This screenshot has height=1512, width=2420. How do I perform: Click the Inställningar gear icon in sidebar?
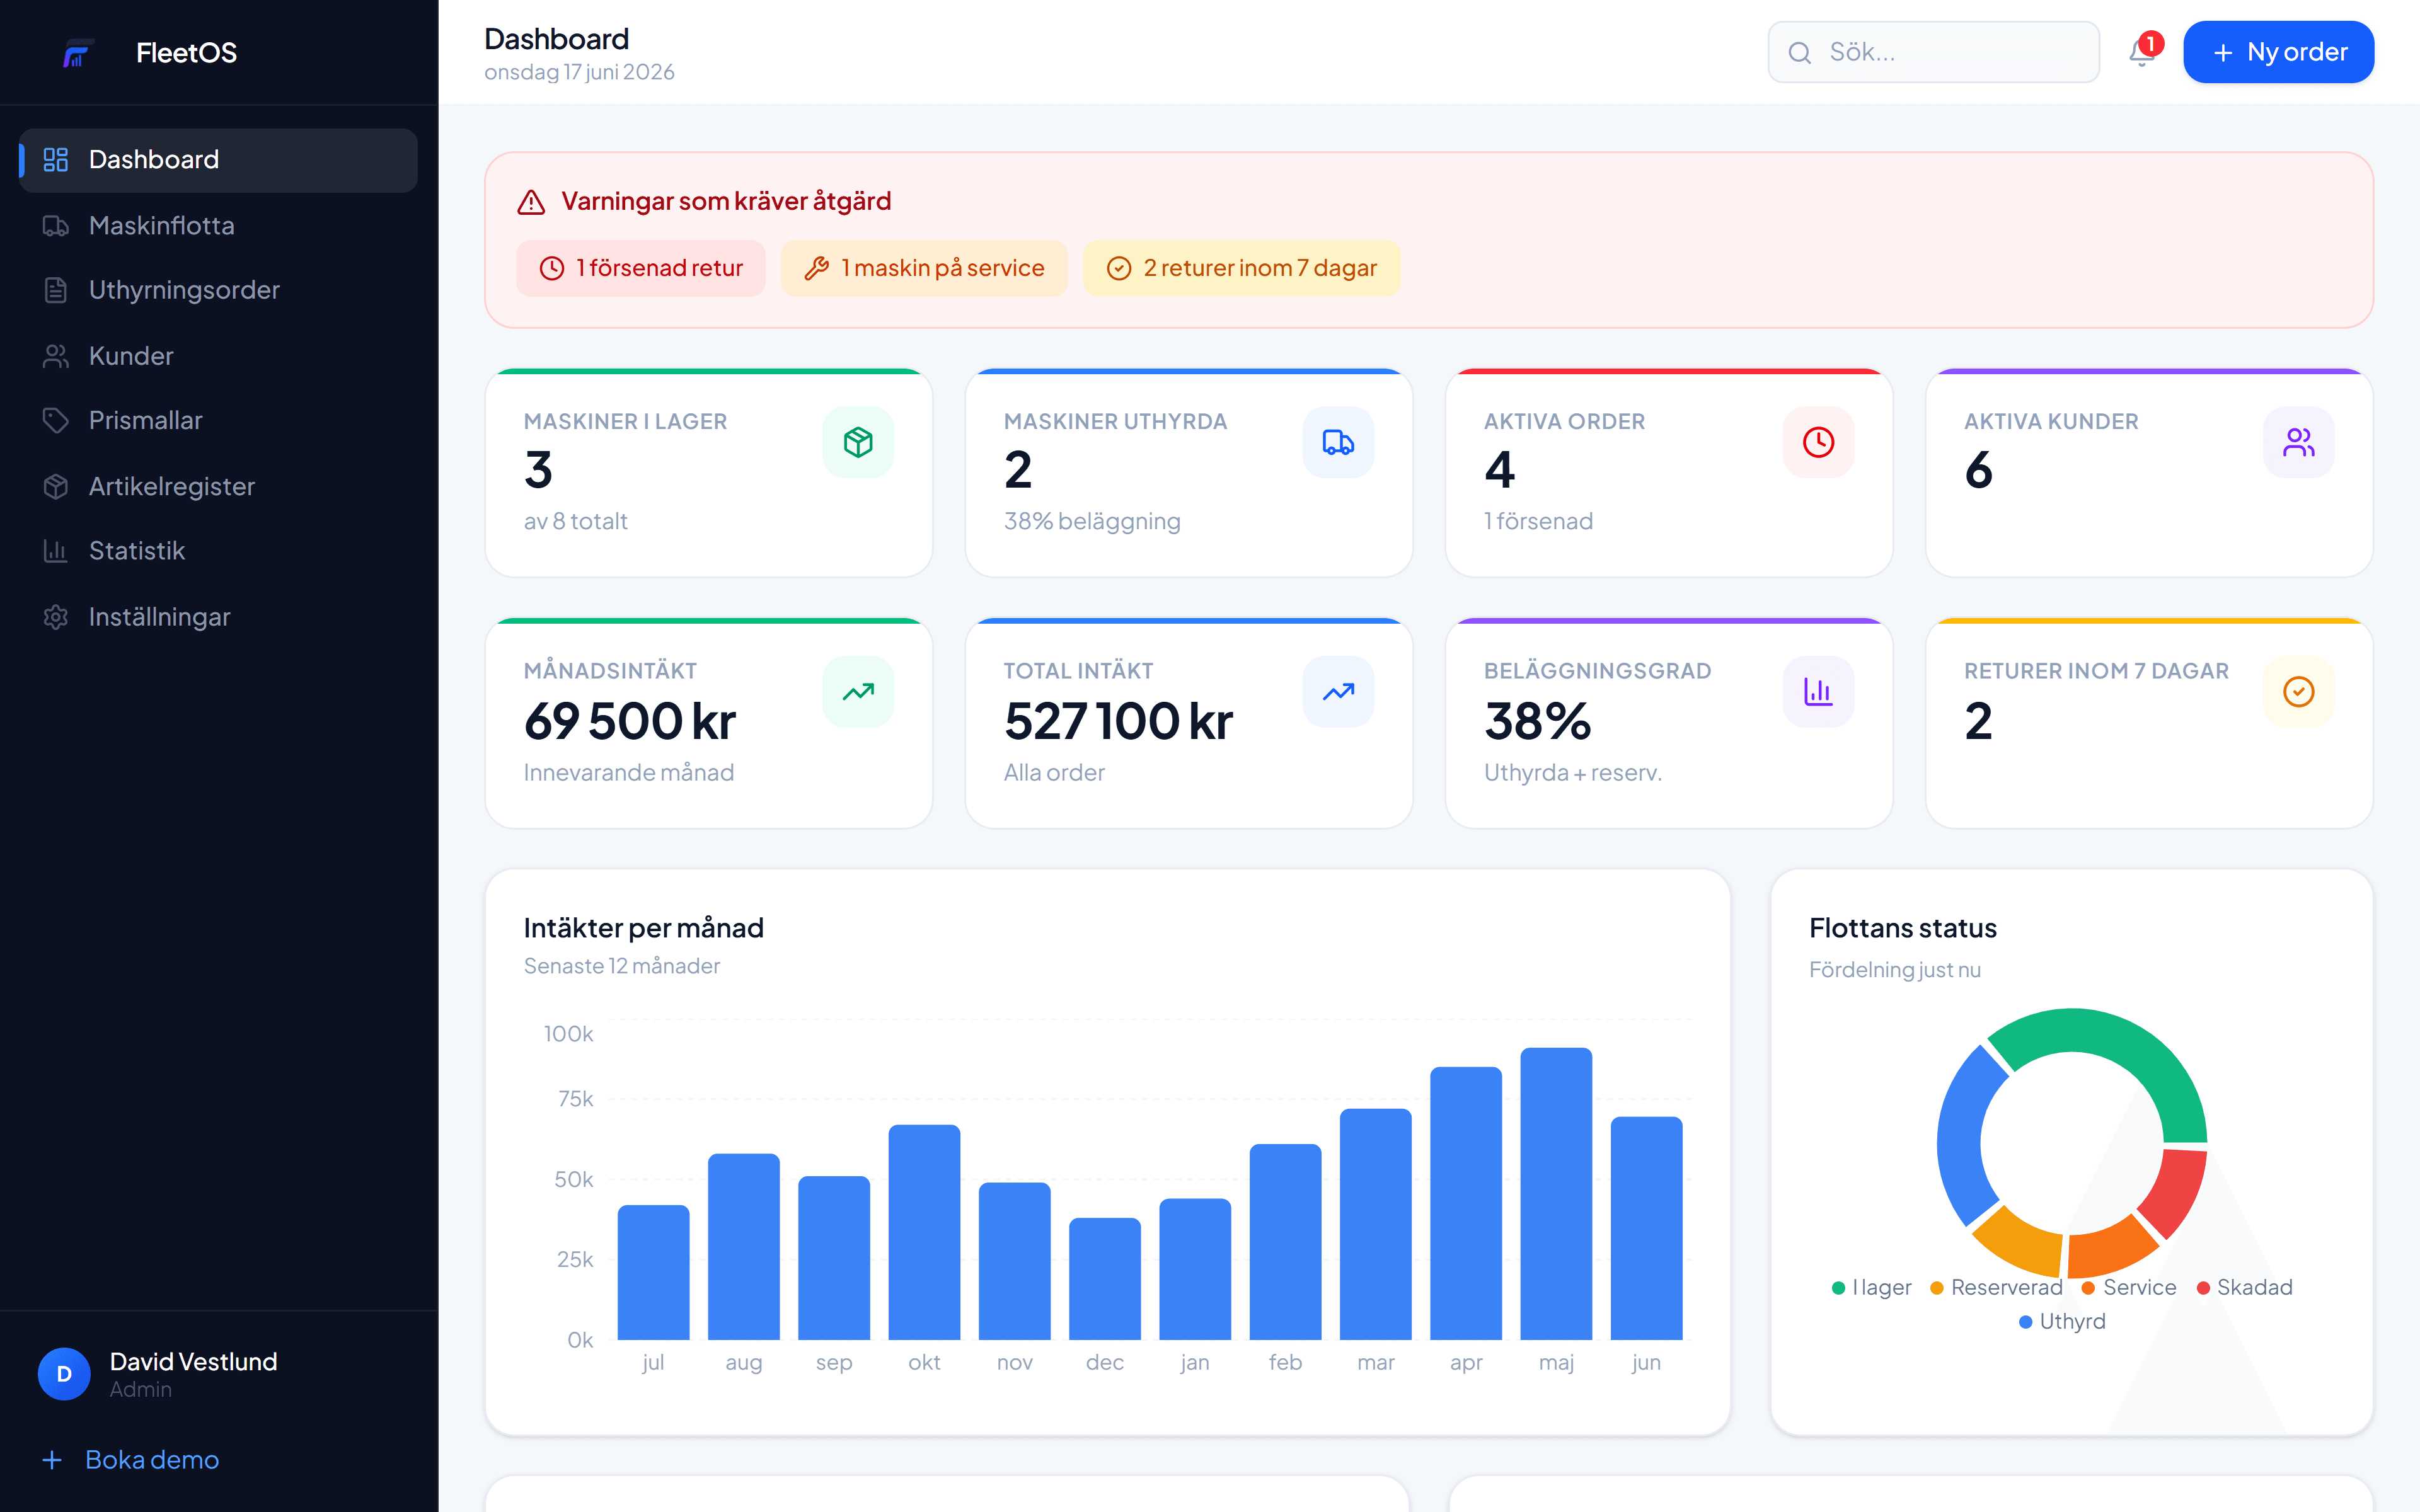click(x=56, y=617)
